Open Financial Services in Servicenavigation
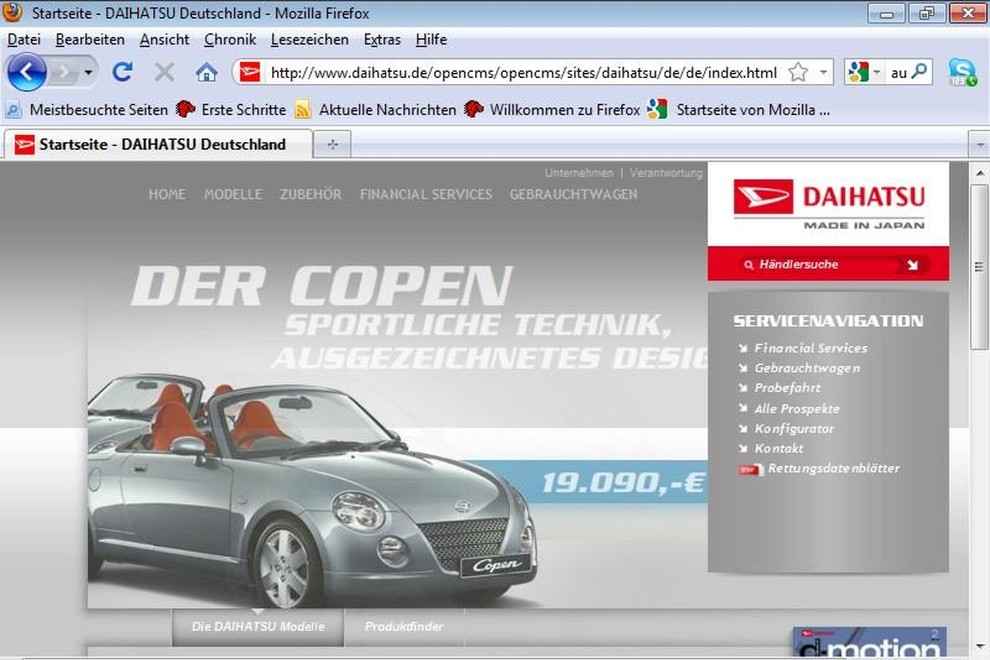The image size is (990, 660). tap(811, 348)
